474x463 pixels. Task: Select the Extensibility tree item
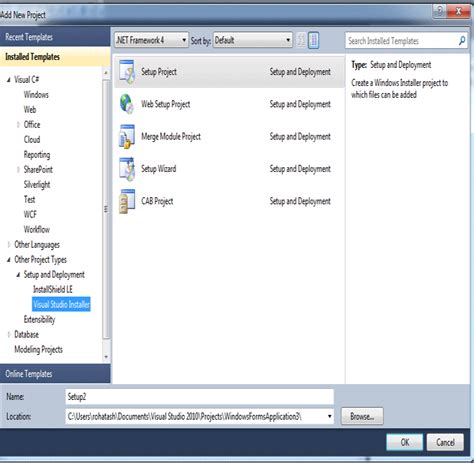(x=39, y=319)
